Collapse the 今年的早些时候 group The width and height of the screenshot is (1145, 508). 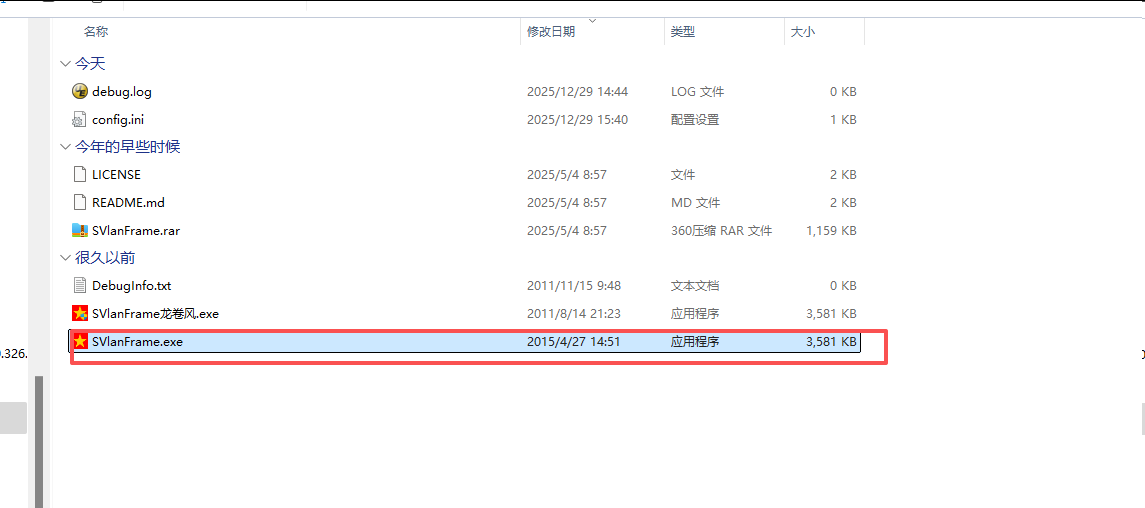(65, 147)
